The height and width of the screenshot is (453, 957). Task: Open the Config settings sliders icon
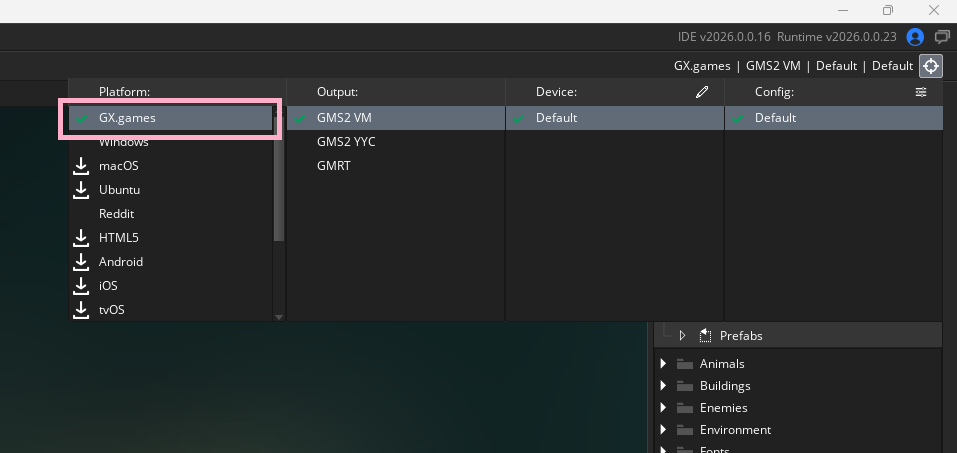[921, 92]
